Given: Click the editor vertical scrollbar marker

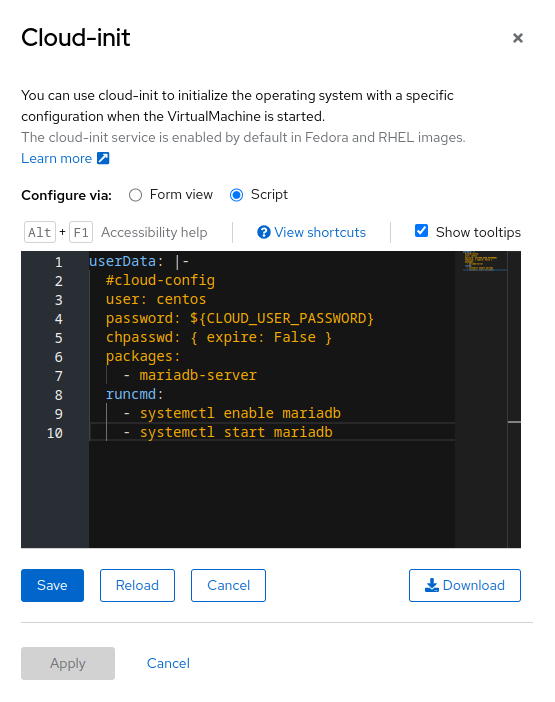Looking at the screenshot, I should click(x=514, y=422).
